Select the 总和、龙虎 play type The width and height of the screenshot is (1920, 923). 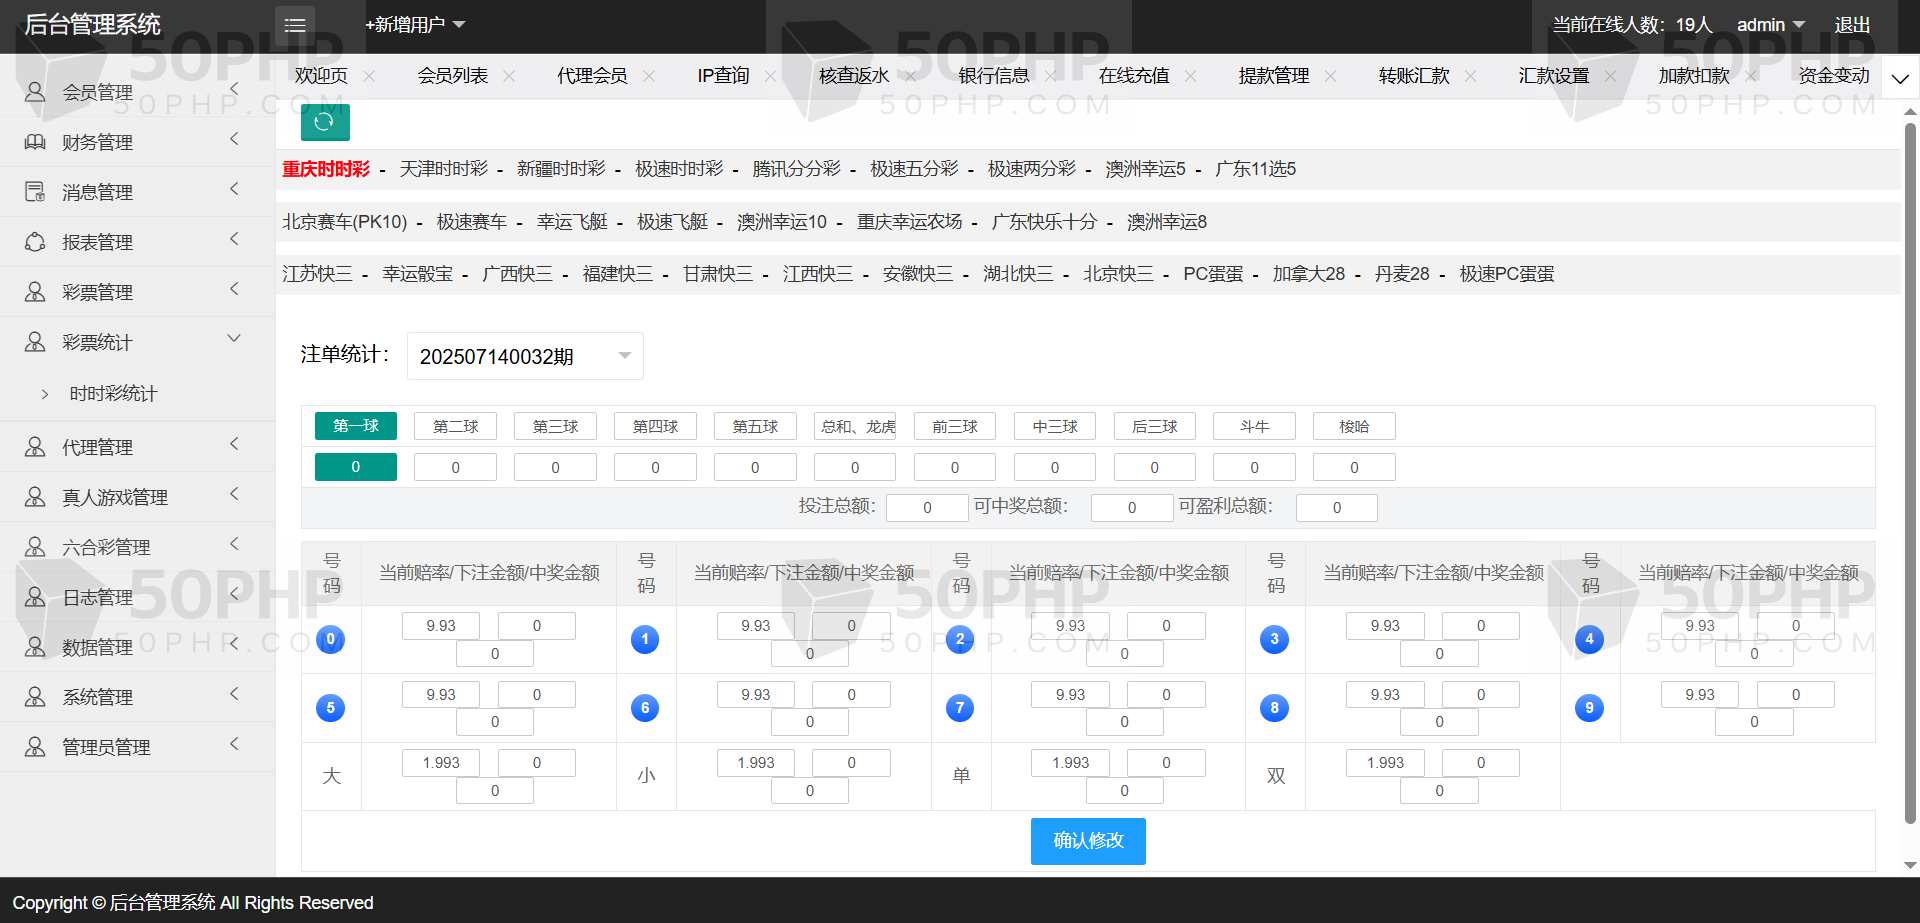coord(855,426)
